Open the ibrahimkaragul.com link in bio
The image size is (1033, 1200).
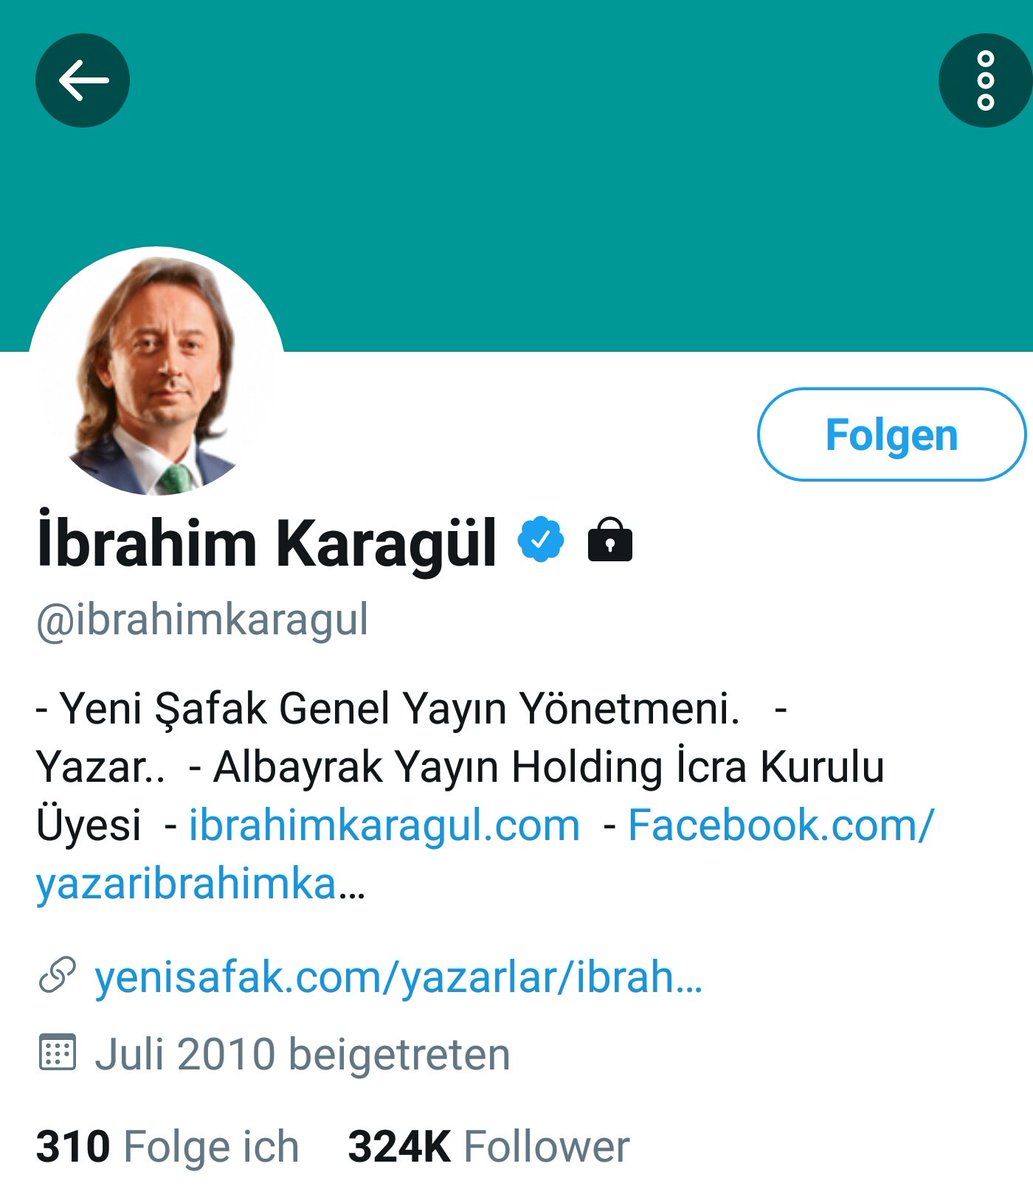tap(384, 826)
